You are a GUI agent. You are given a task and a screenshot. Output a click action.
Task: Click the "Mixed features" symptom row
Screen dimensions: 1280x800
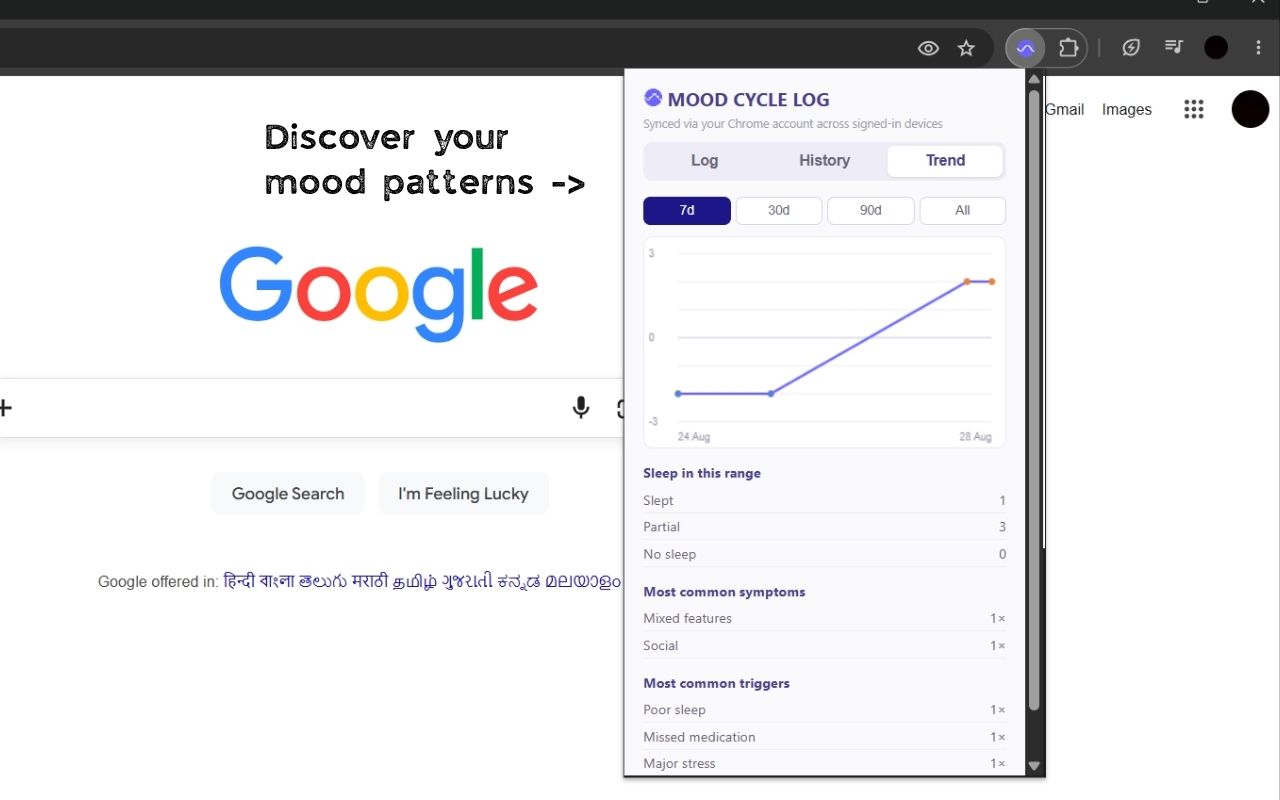pyautogui.click(x=825, y=618)
